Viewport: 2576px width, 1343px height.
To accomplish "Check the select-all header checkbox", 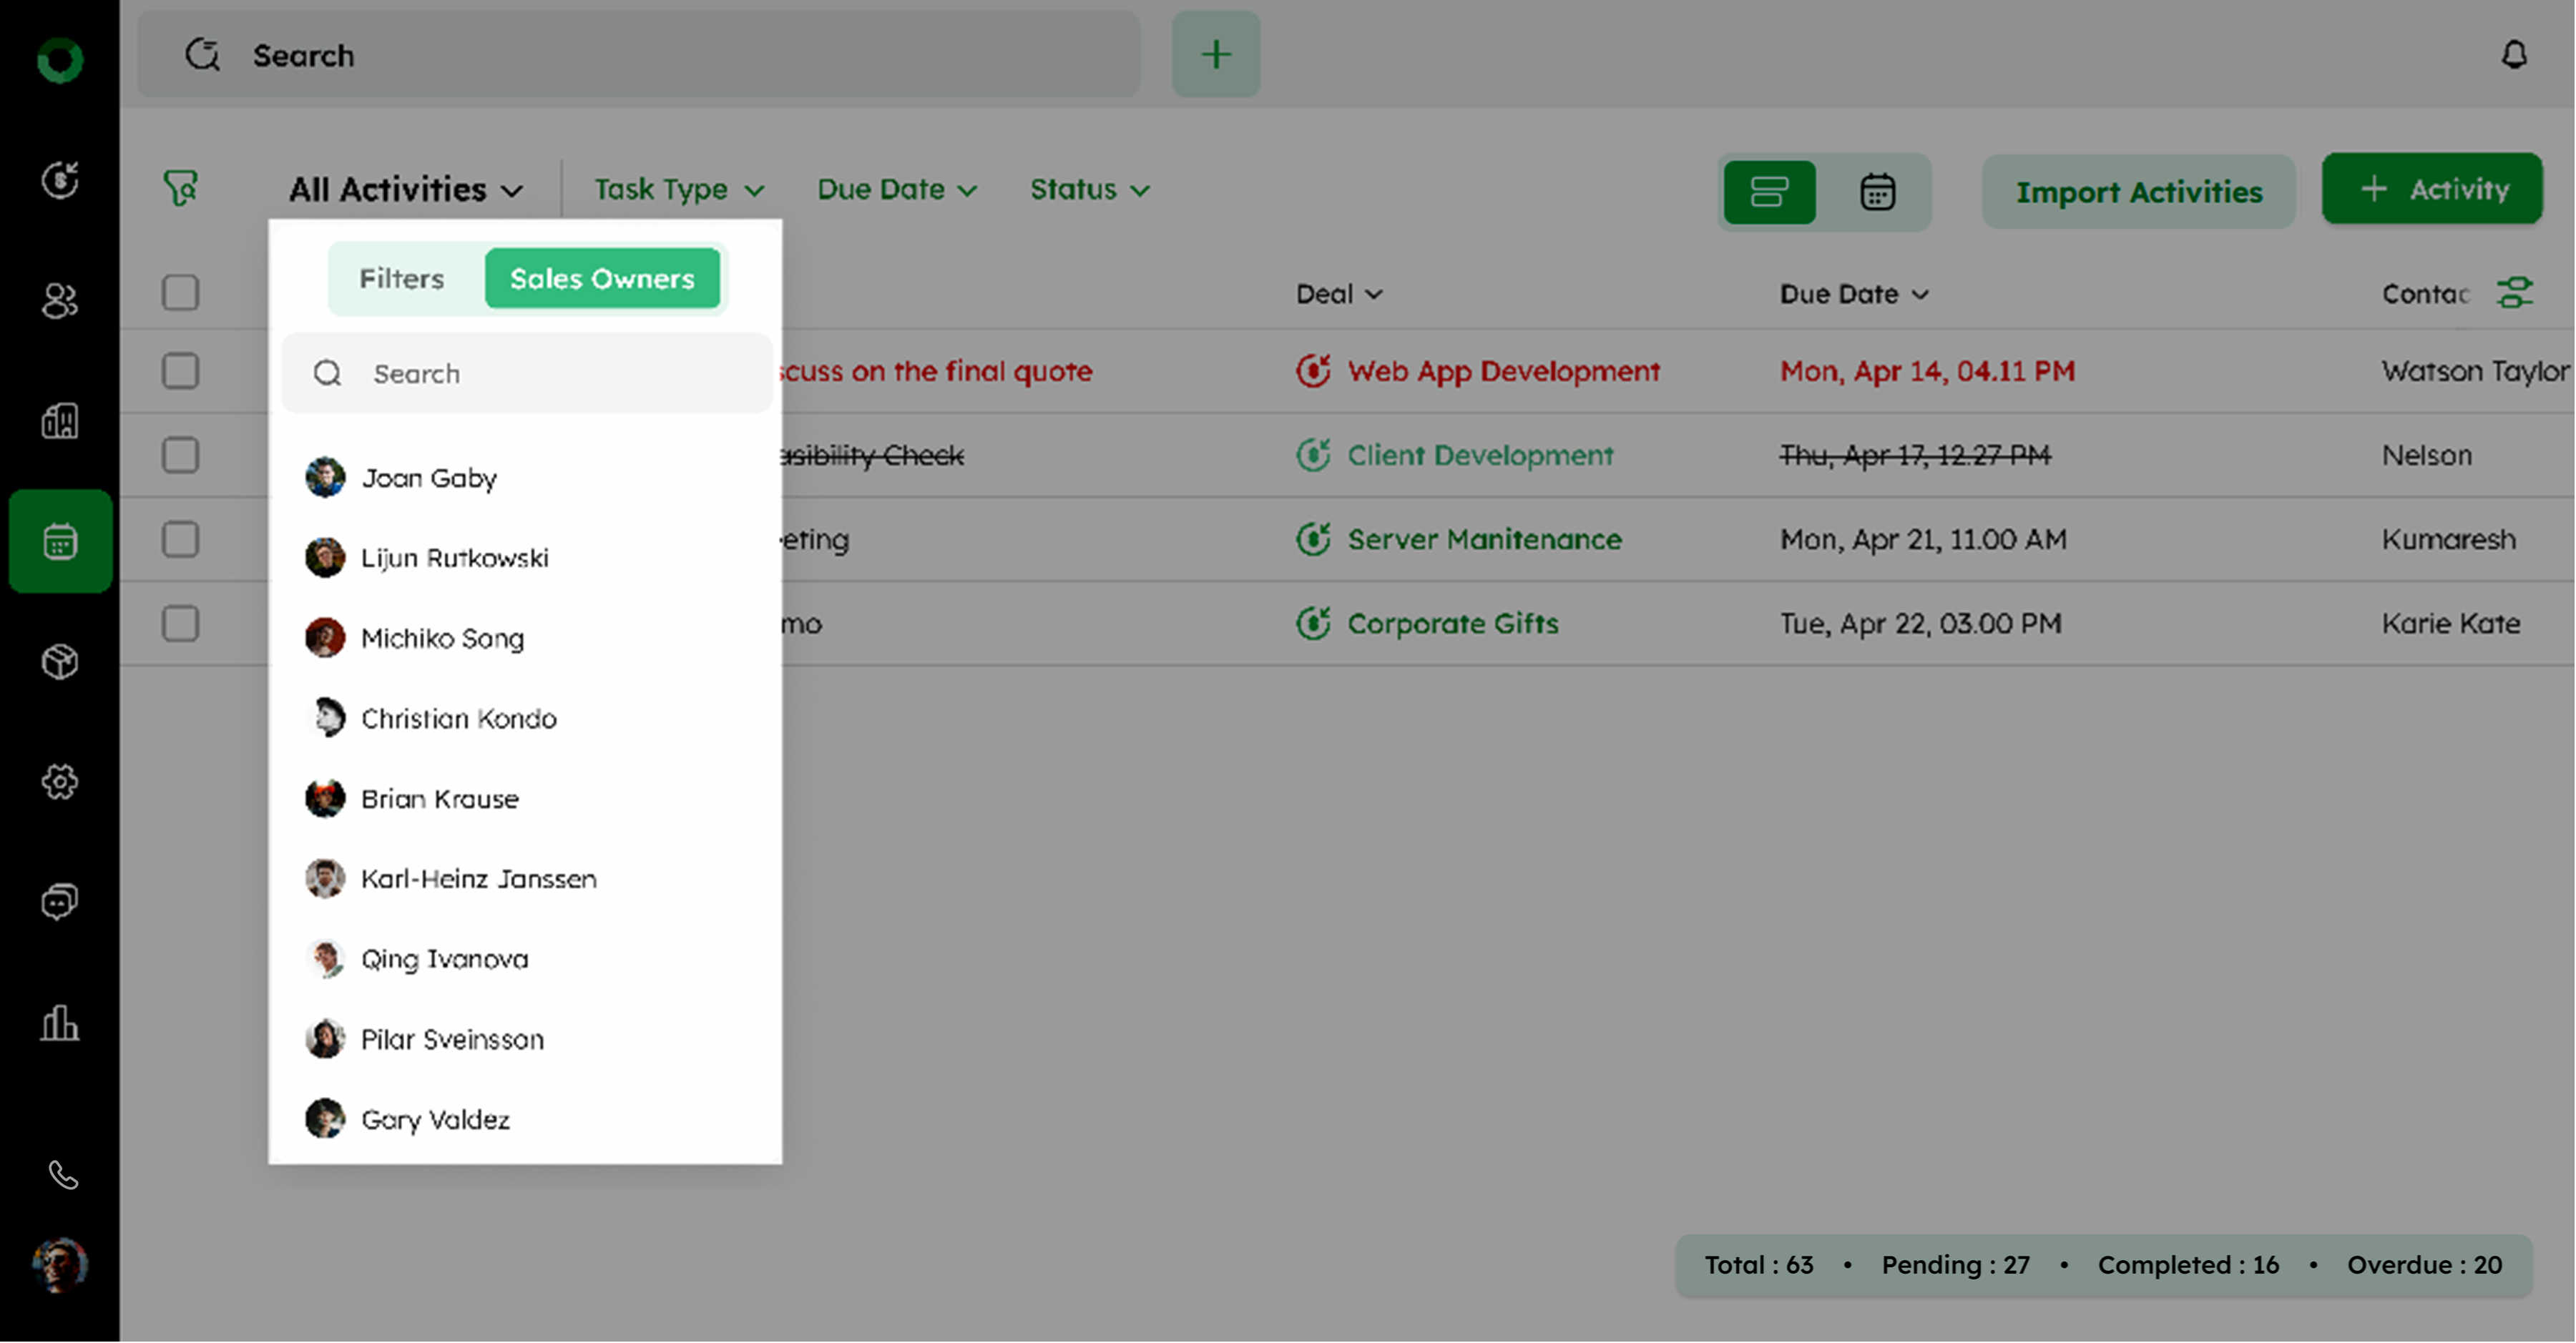I will pos(181,293).
